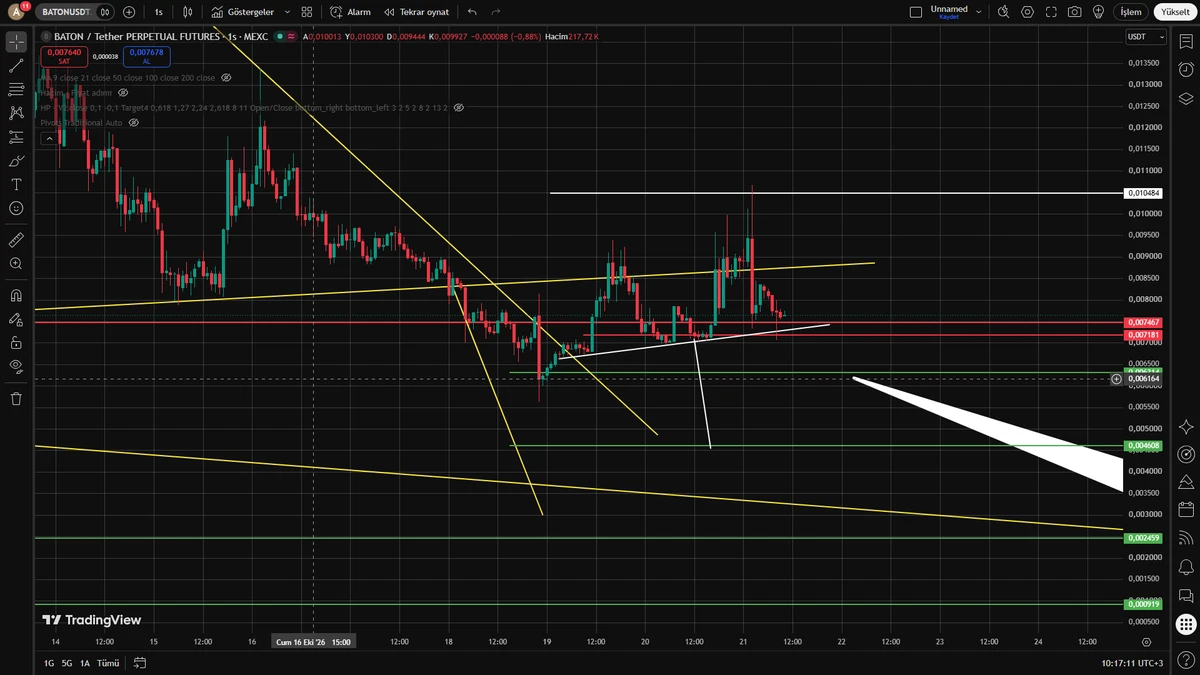The height and width of the screenshot is (675, 1200).
Task: Open the indicator templates grid
Action: (x=307, y=12)
